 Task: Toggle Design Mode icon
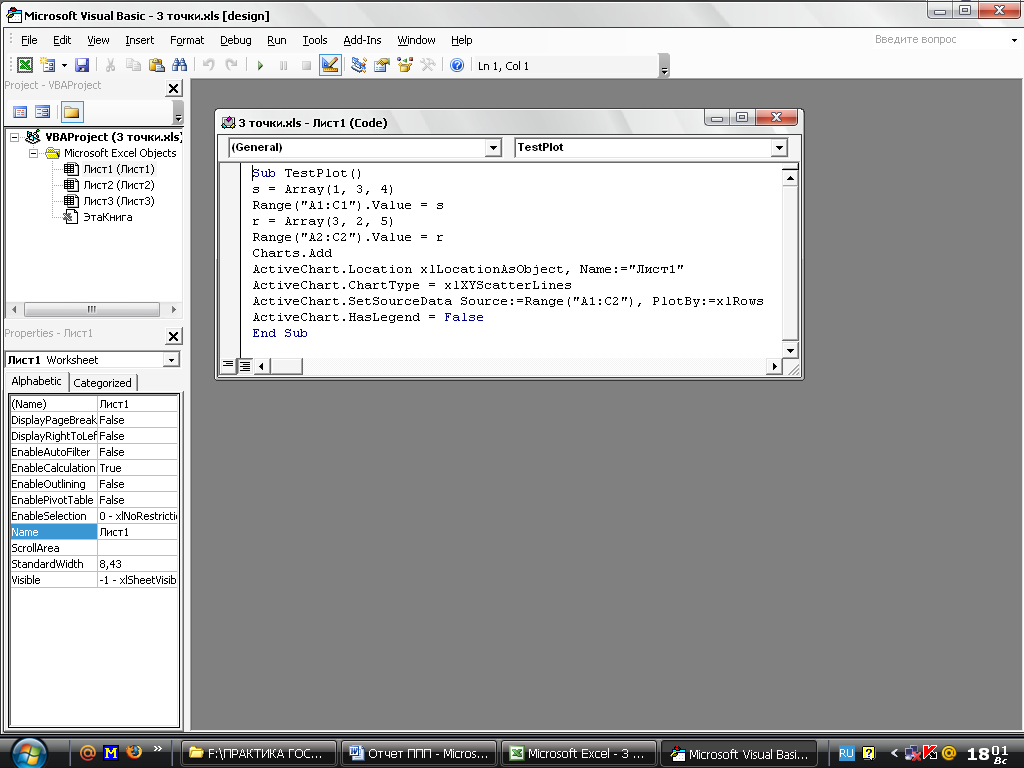coord(330,65)
